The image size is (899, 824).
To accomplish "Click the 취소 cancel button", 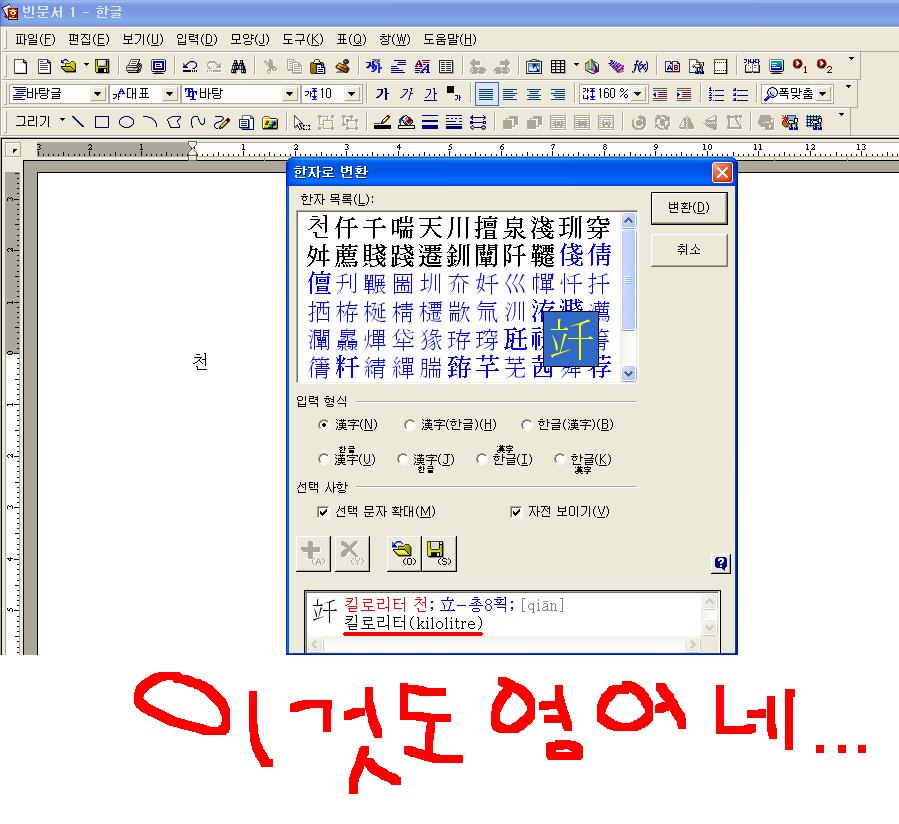I will [688, 250].
